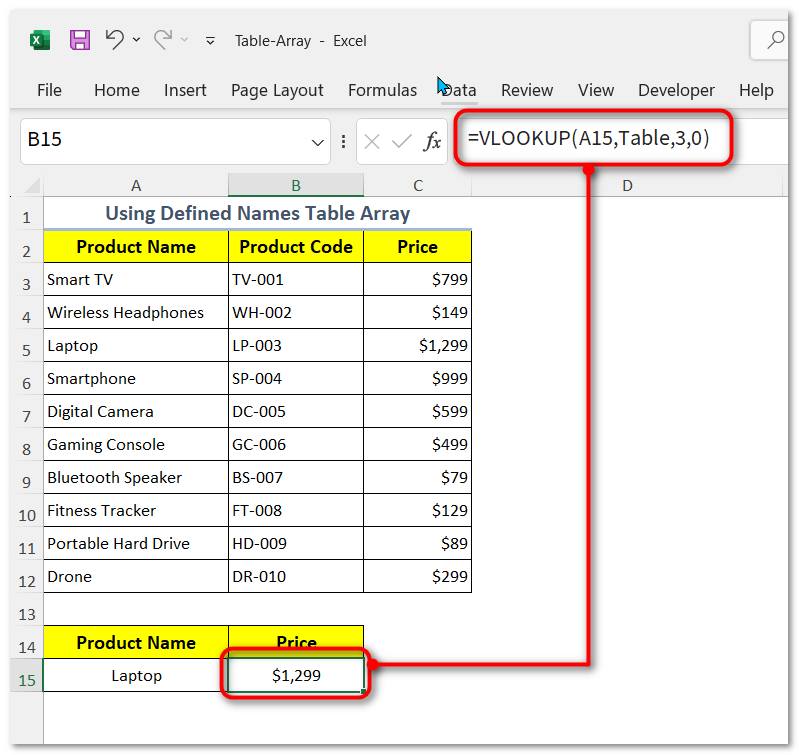Open the File tab
The height and width of the screenshot is (755, 799).
49,90
